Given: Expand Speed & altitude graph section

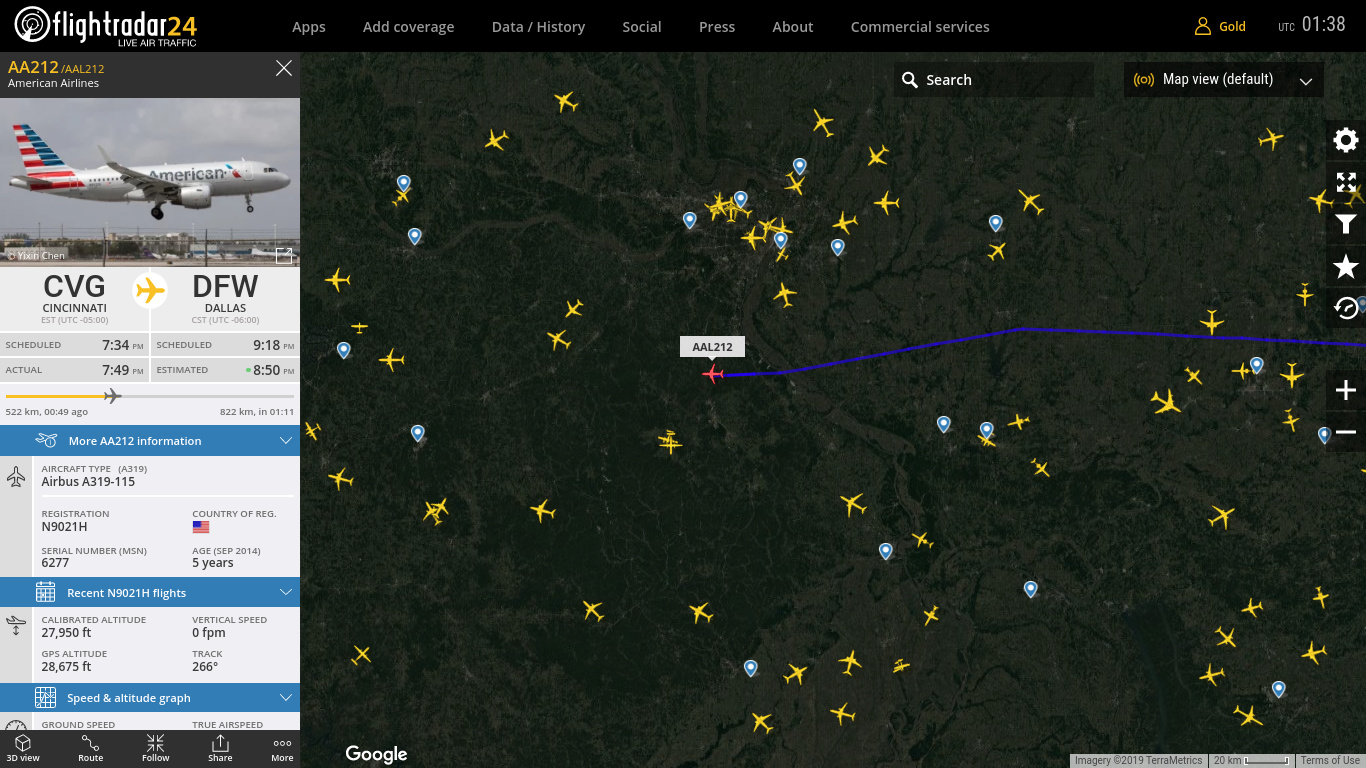Looking at the screenshot, I should click(x=150, y=698).
